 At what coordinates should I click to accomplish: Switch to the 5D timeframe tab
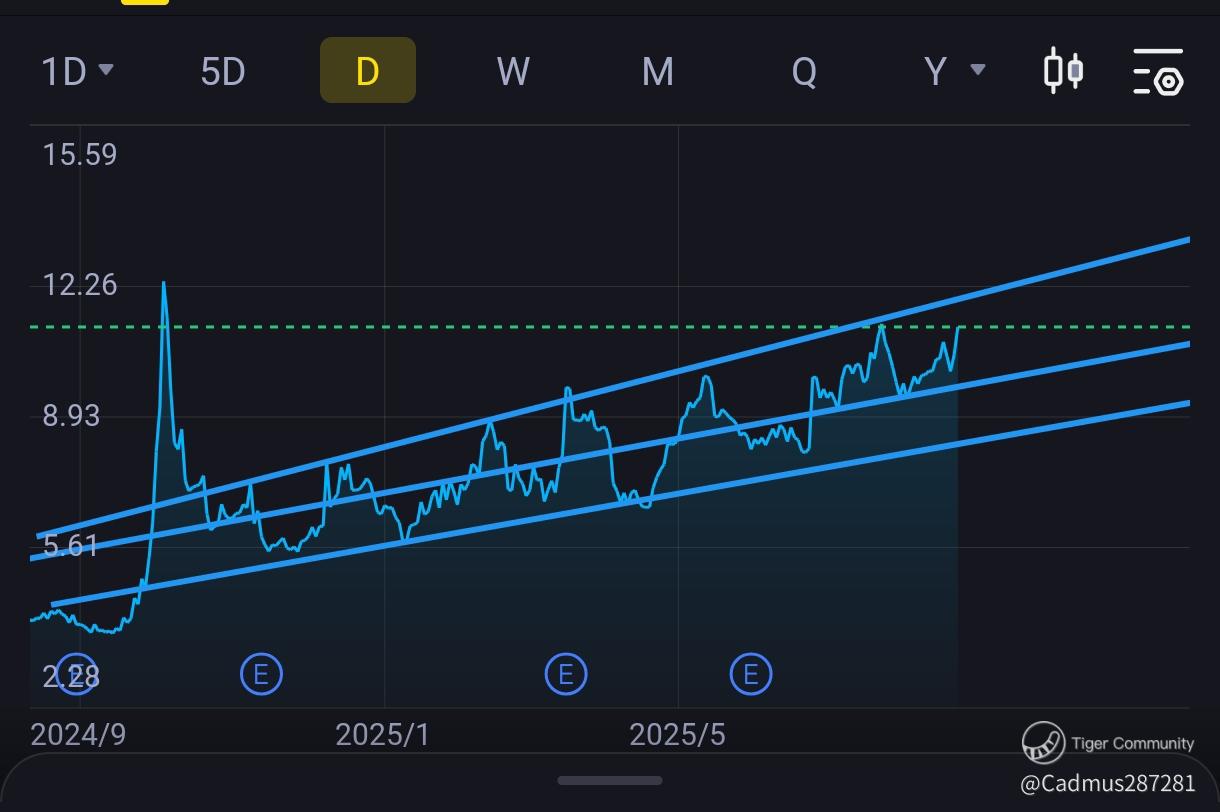[223, 71]
